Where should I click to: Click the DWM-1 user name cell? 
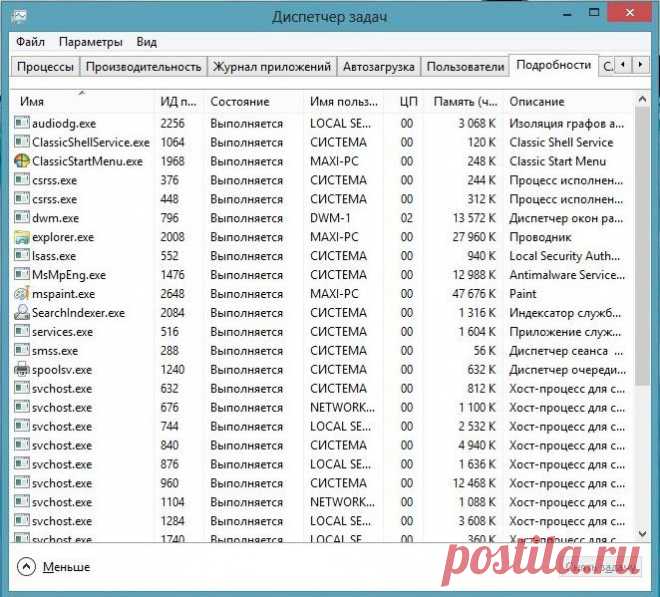[330, 218]
